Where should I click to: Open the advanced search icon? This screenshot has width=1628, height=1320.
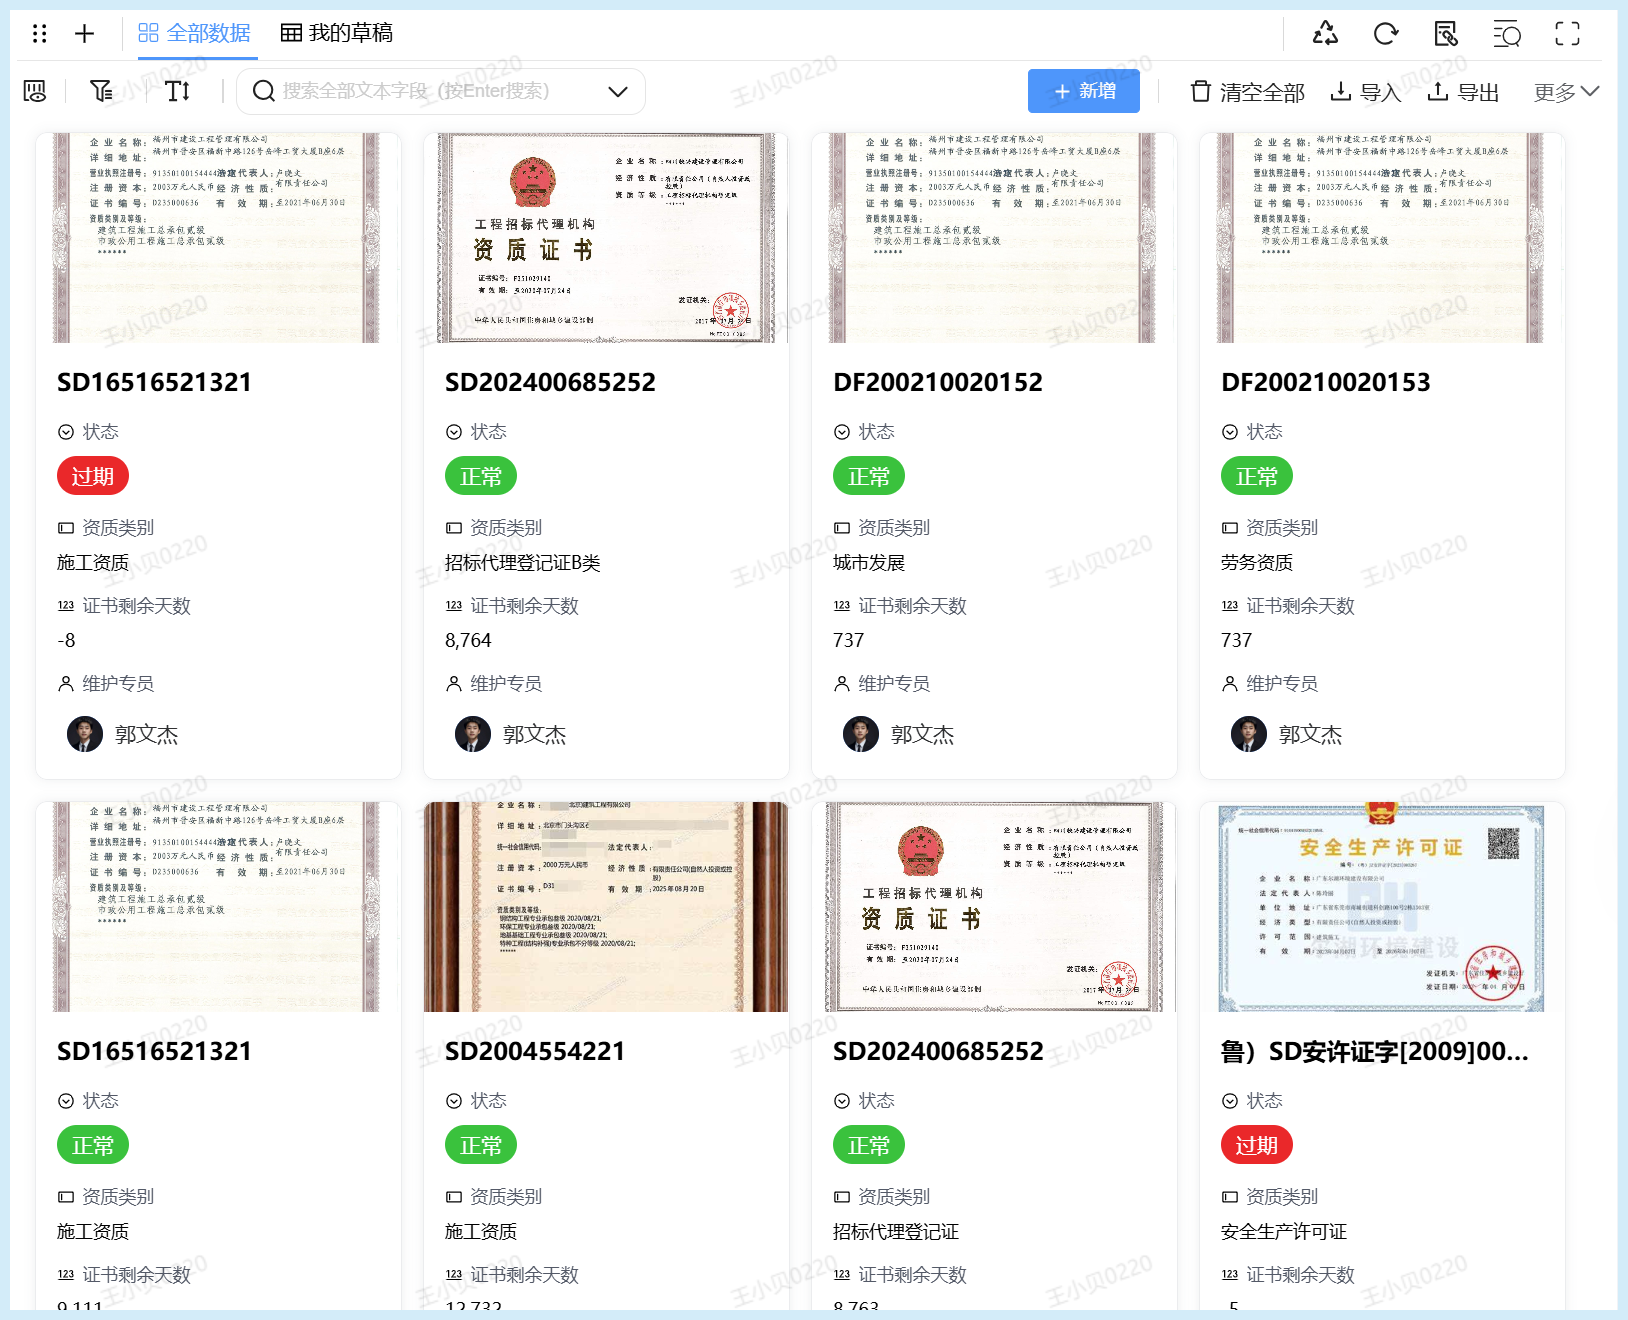(x=1506, y=33)
